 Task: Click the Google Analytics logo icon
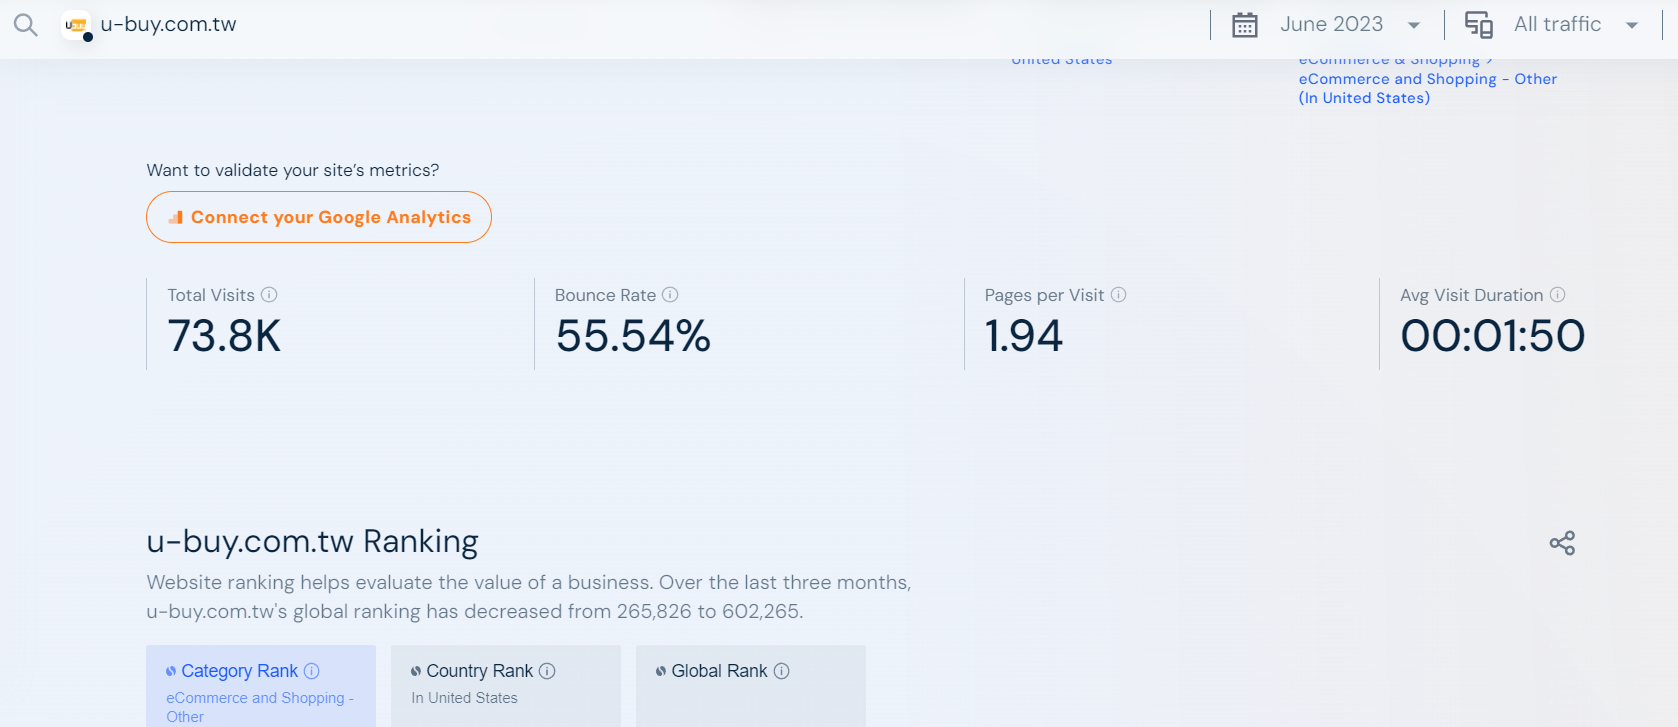176,217
